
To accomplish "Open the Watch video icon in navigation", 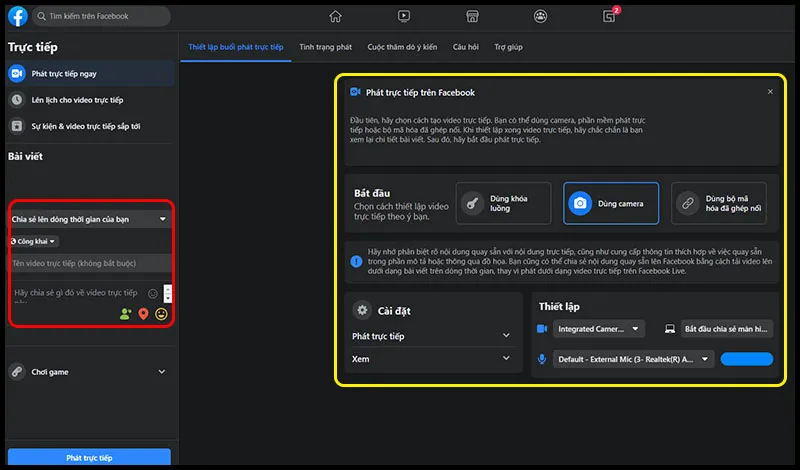I will (403, 16).
